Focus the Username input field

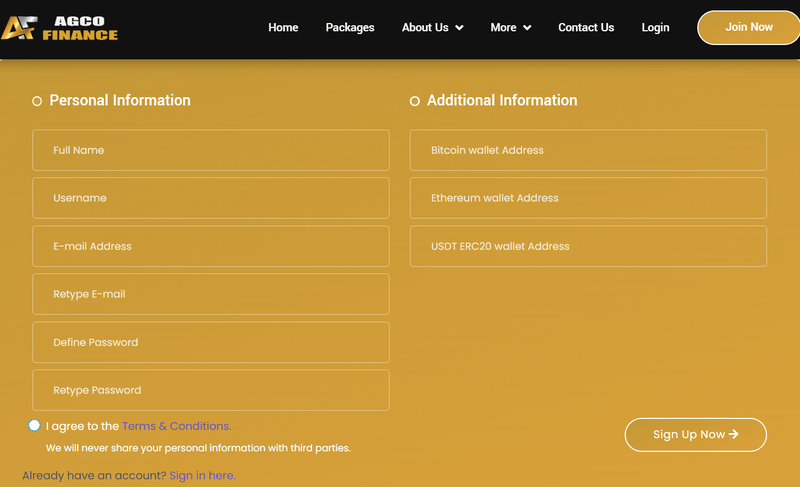tap(211, 198)
